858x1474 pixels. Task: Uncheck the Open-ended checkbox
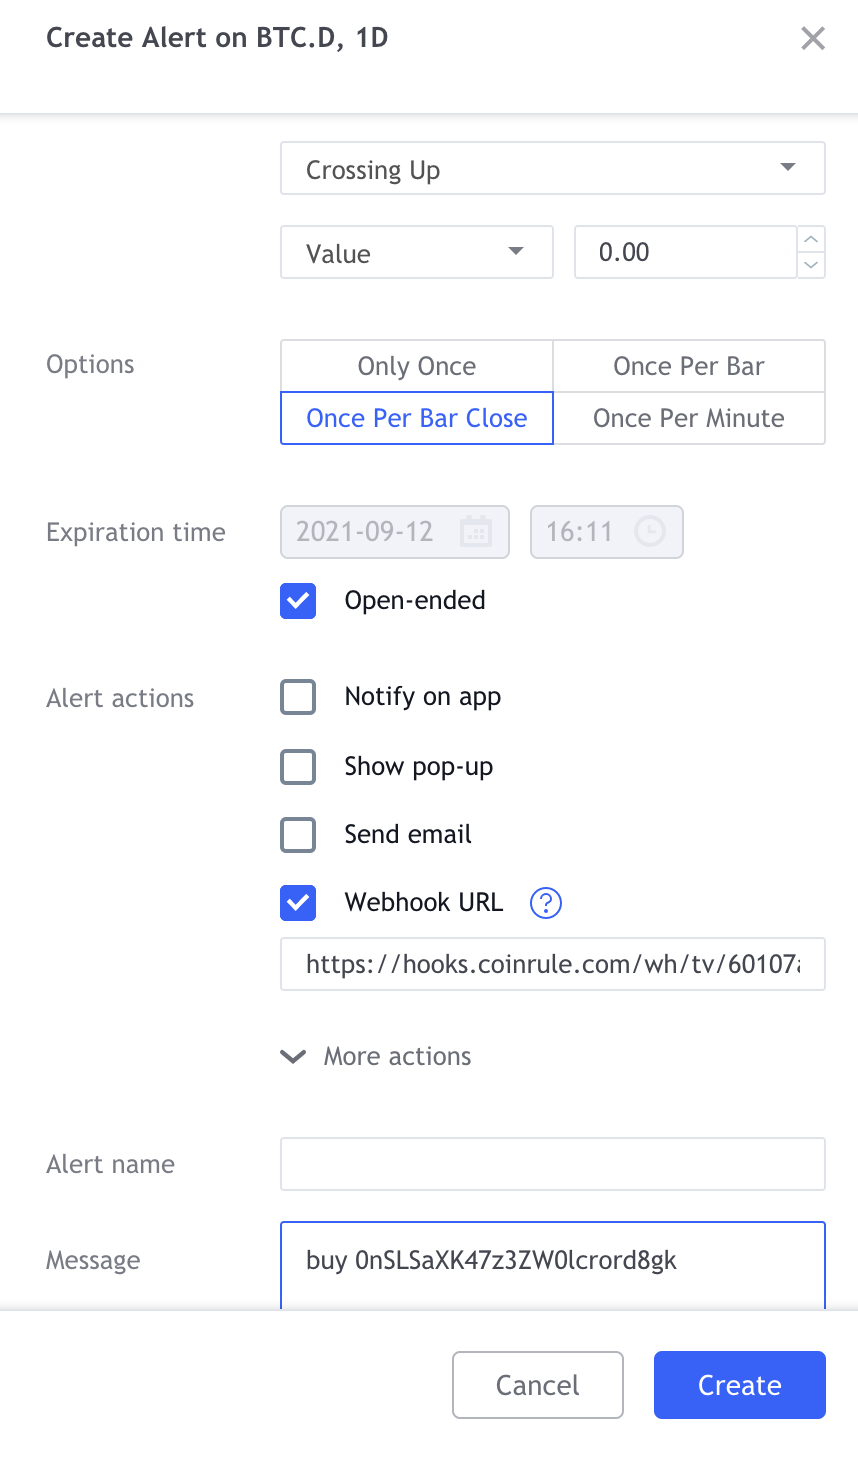pyautogui.click(x=298, y=601)
